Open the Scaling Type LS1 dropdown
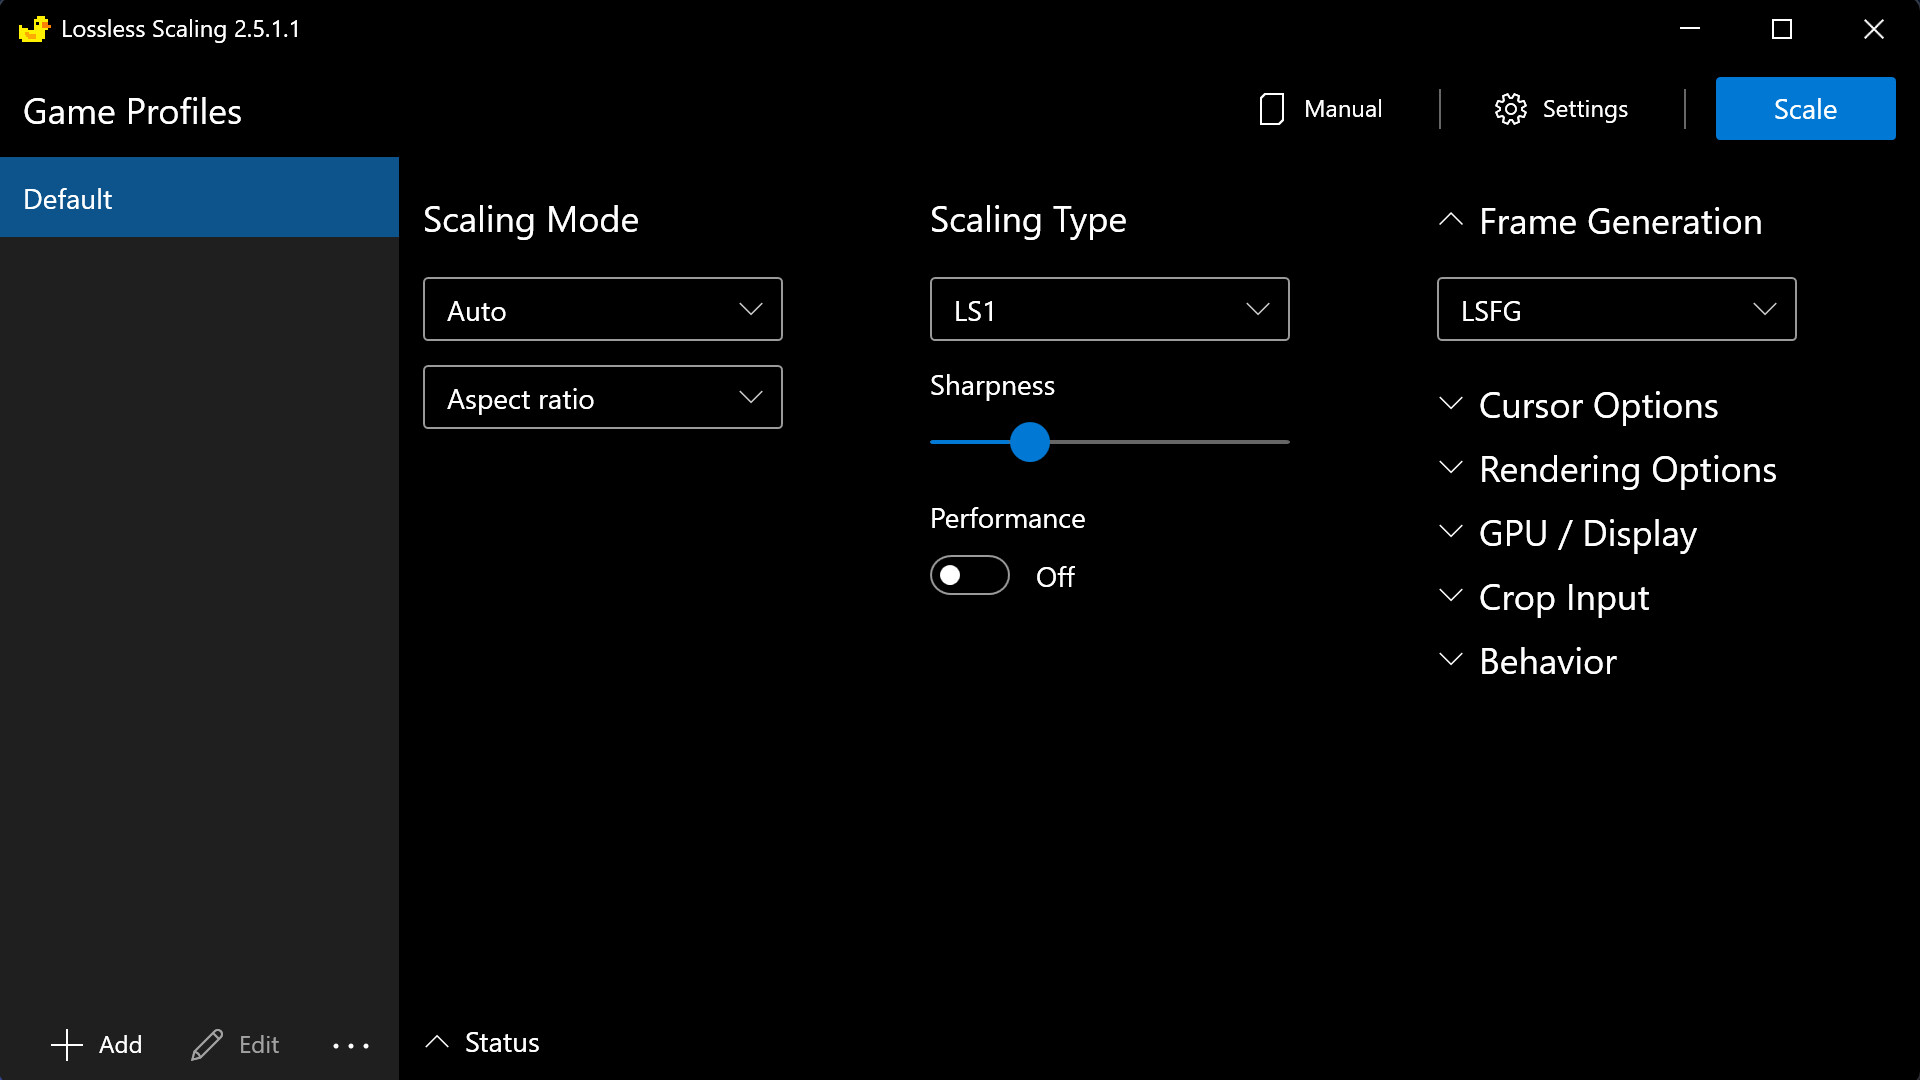 [x=1109, y=309]
